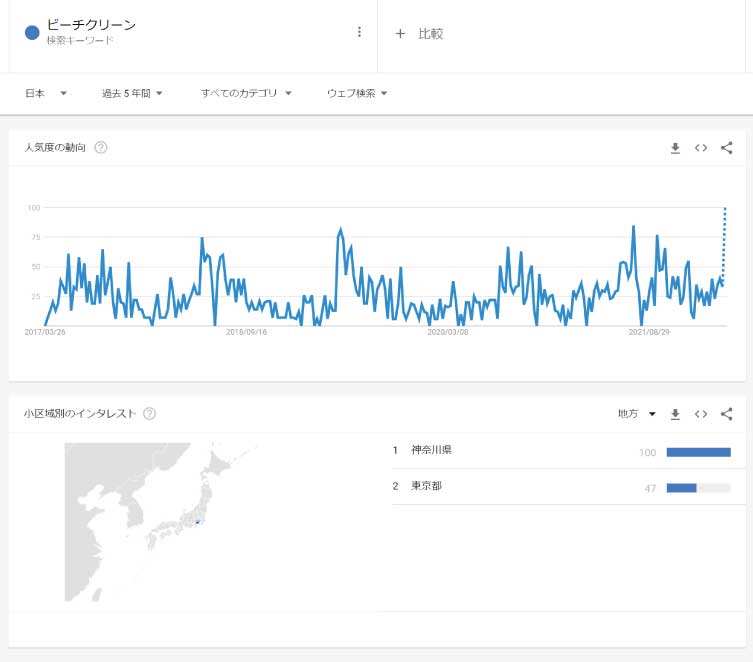Click the help icon beside 人気度の動向

[100, 147]
